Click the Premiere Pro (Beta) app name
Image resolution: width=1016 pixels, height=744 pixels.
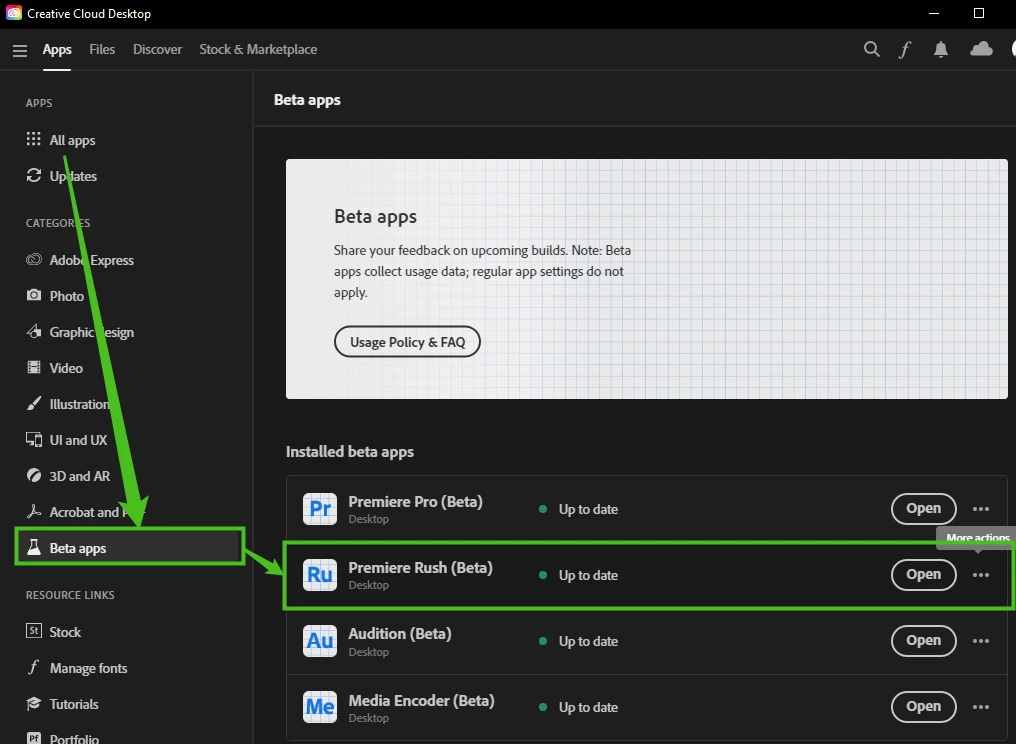click(415, 502)
